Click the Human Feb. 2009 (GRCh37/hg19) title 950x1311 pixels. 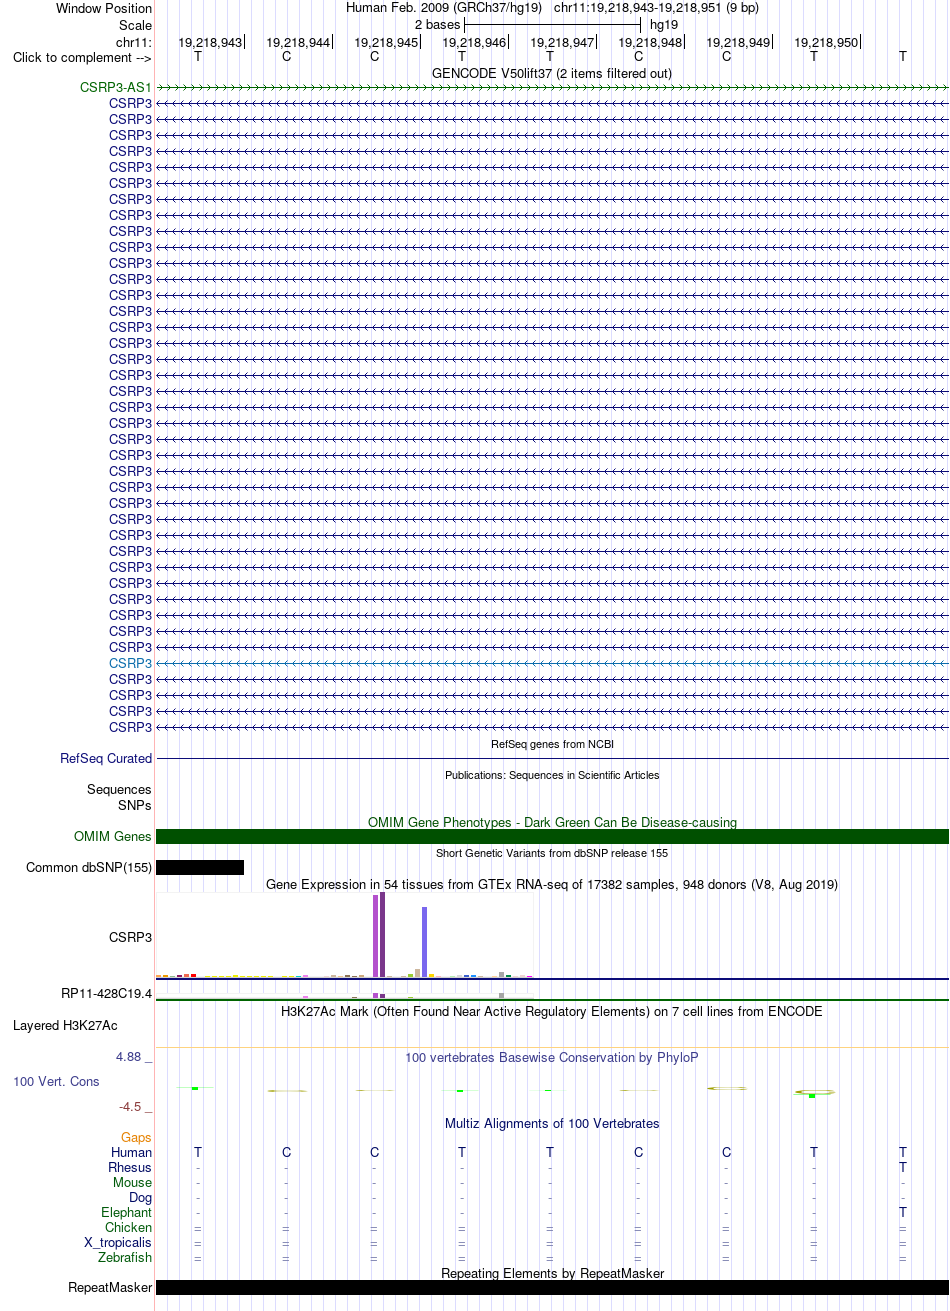444,8
